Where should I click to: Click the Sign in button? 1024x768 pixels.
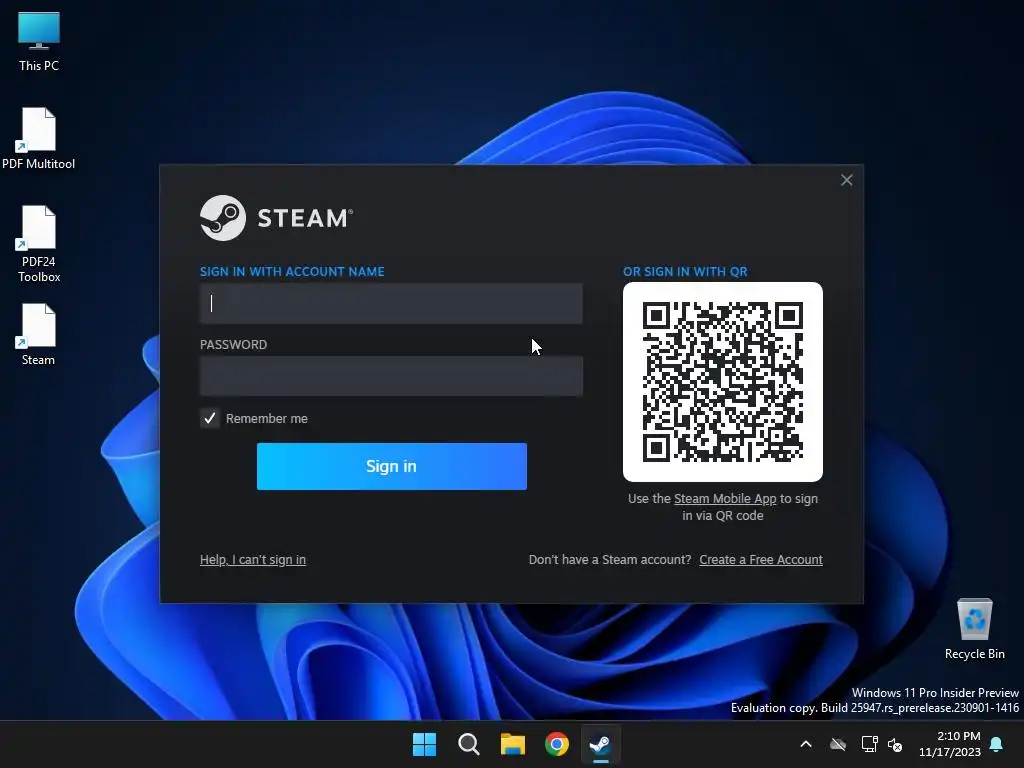(x=392, y=466)
